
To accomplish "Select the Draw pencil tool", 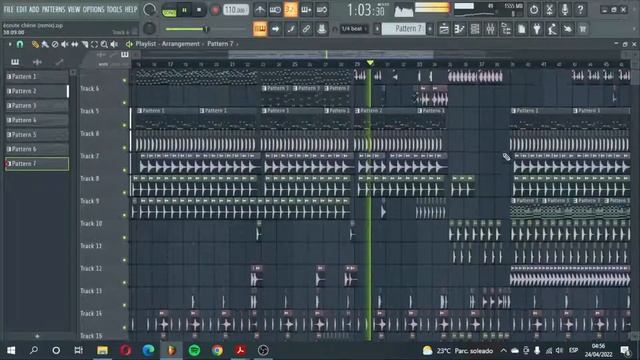I will click(x=35, y=44).
